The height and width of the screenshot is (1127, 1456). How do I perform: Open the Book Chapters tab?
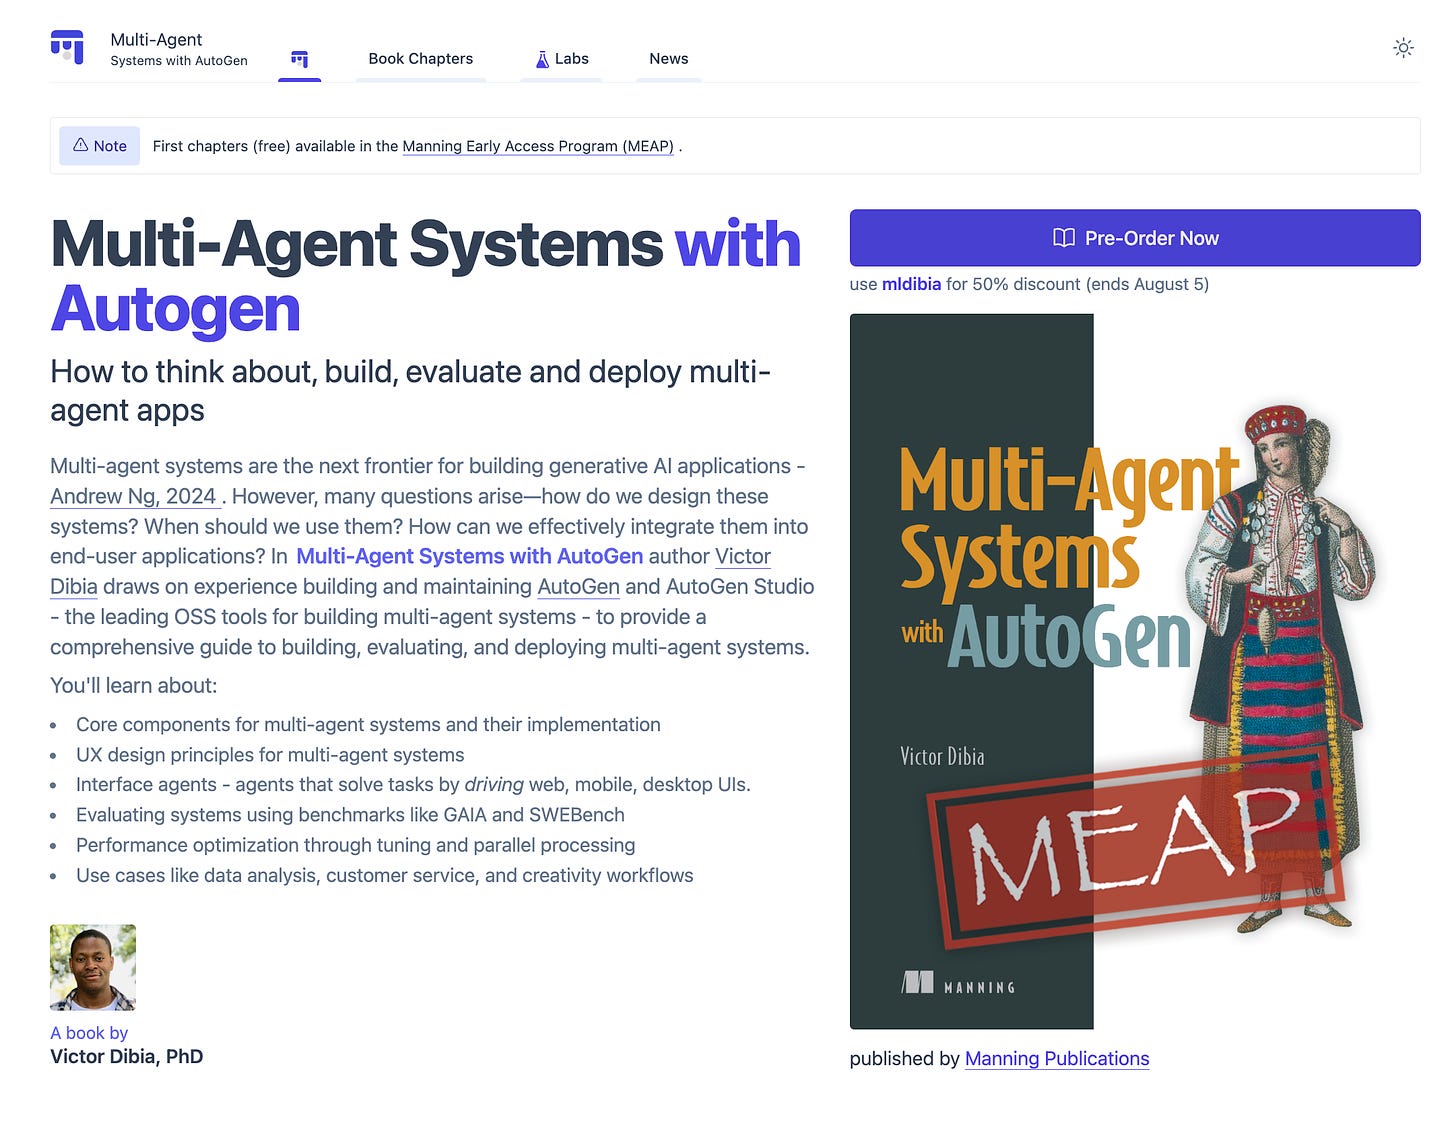[x=420, y=59]
